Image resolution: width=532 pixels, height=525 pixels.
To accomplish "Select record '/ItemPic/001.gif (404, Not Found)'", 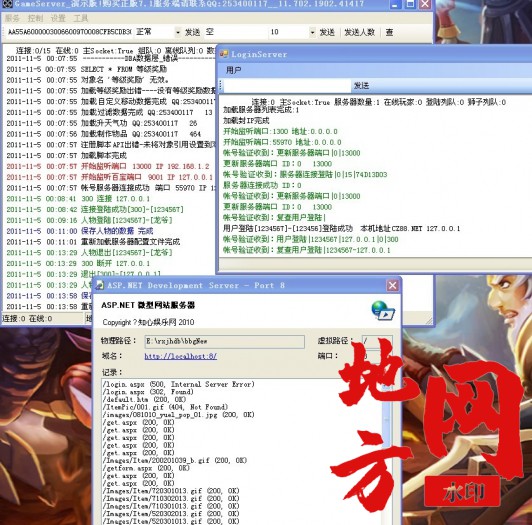I will coord(165,407).
